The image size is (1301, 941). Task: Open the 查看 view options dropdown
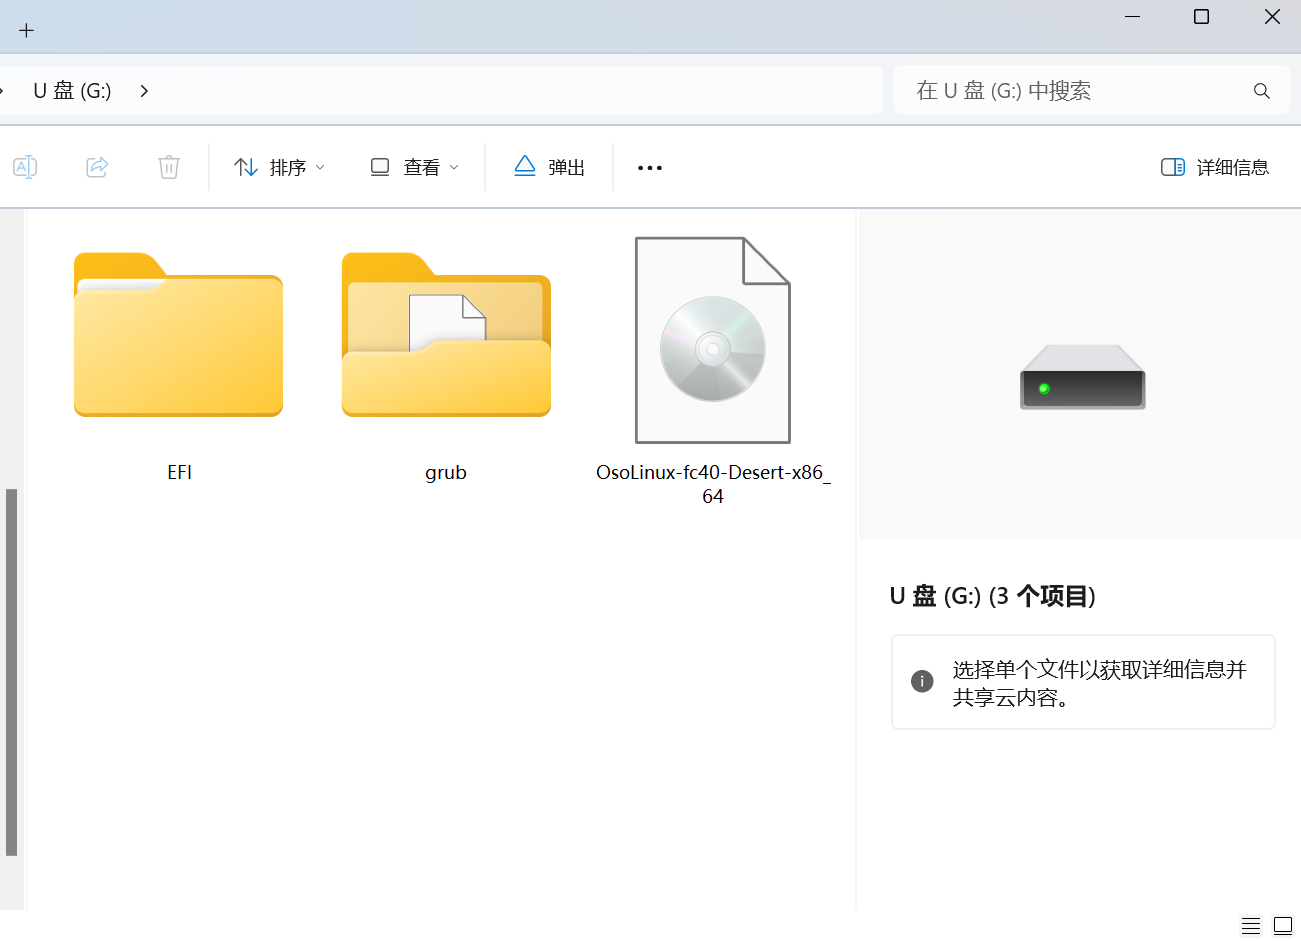tap(414, 167)
